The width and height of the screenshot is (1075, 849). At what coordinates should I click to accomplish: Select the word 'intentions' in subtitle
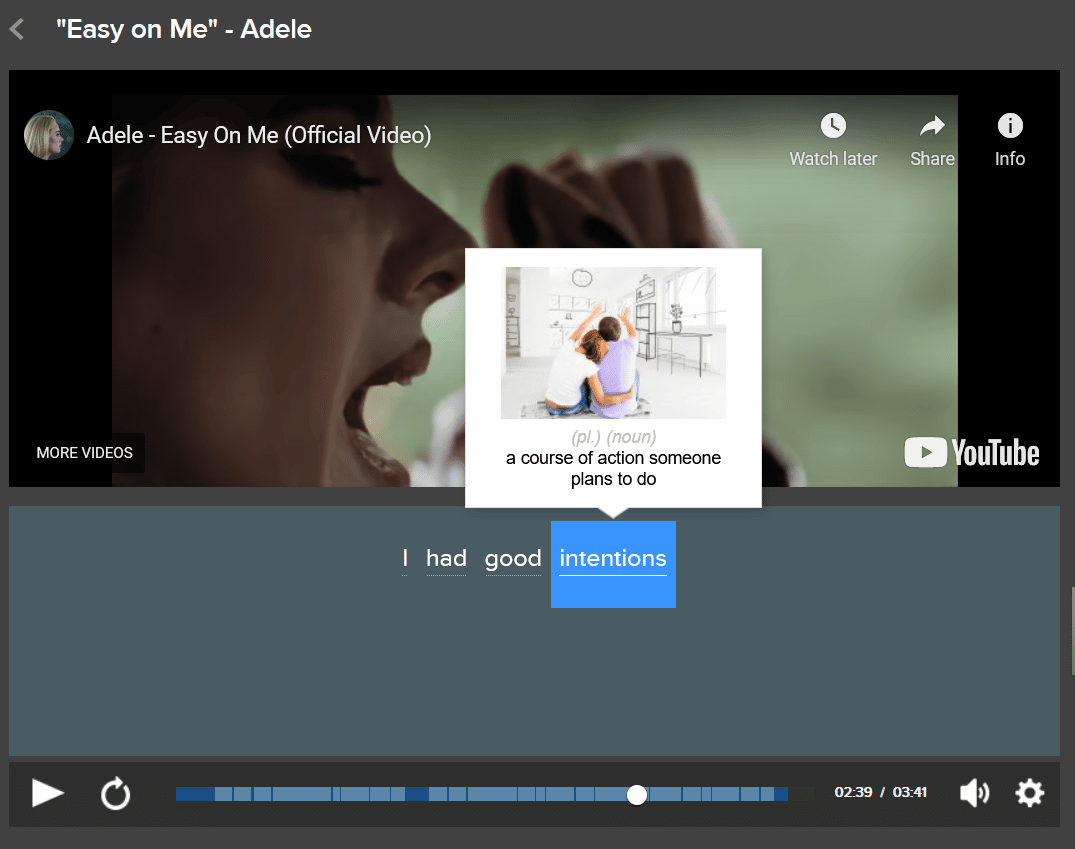pyautogui.click(x=612, y=560)
